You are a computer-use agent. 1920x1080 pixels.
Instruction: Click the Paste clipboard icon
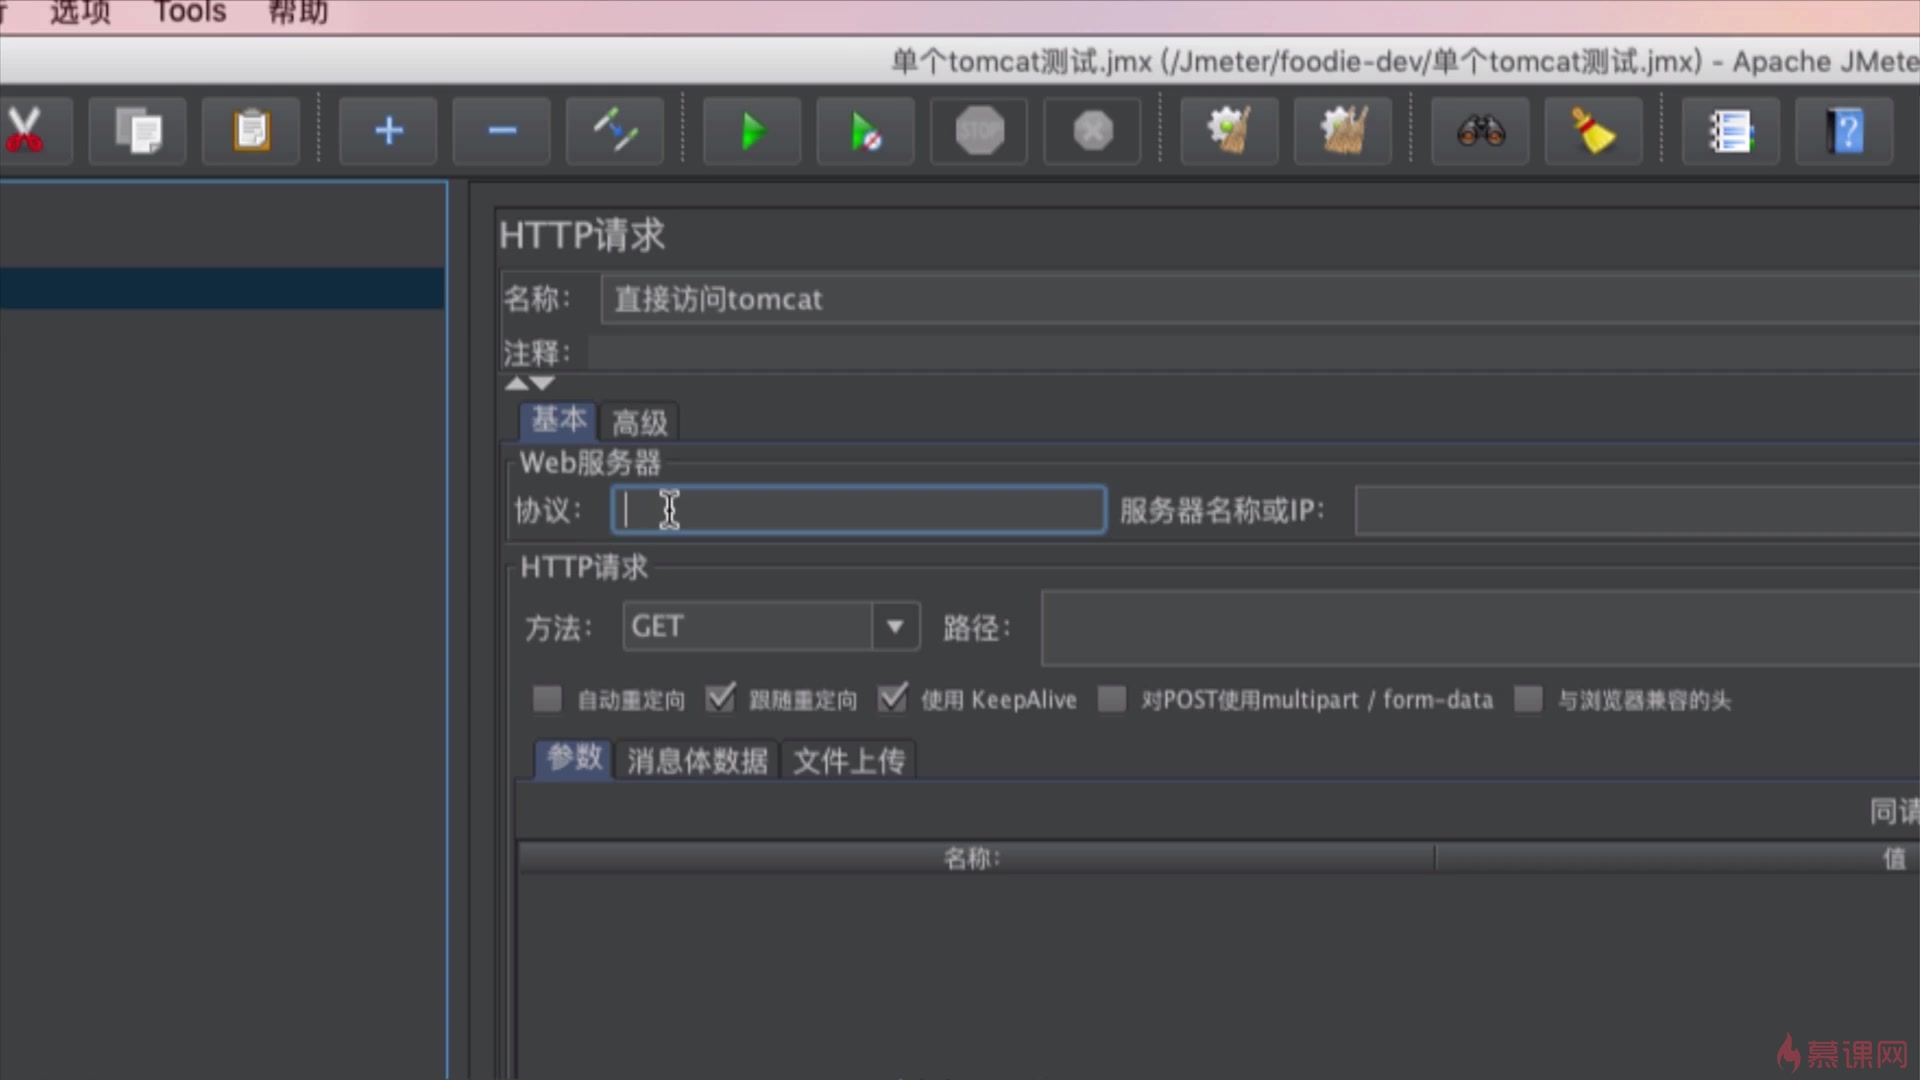tap(251, 131)
